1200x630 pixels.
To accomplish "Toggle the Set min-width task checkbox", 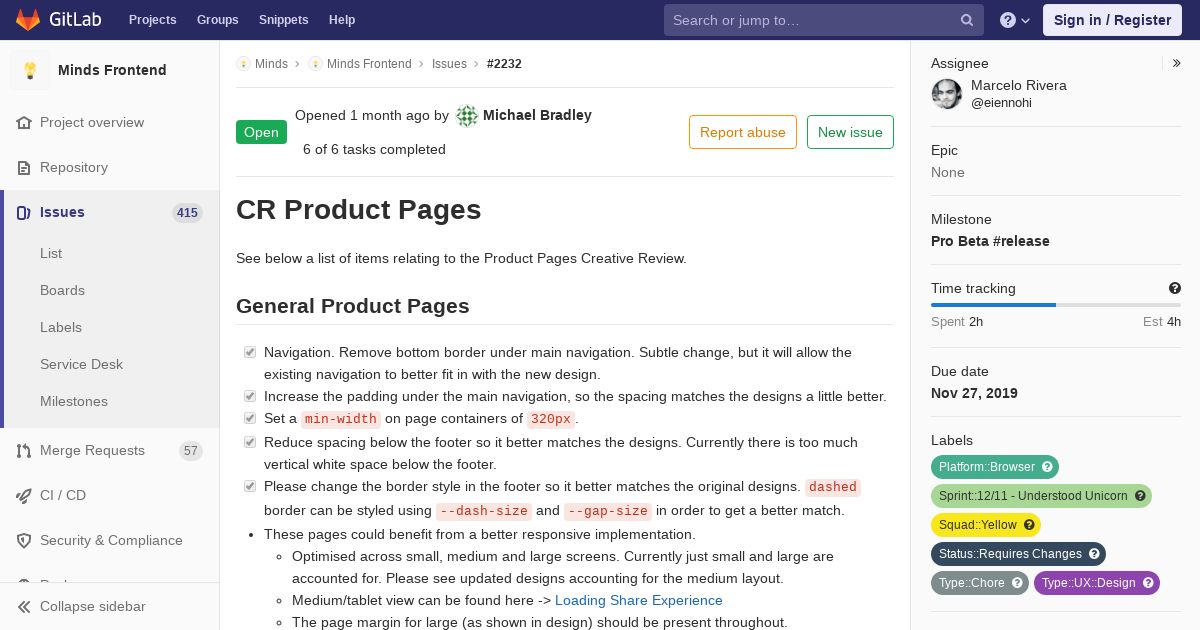I will [x=250, y=418].
